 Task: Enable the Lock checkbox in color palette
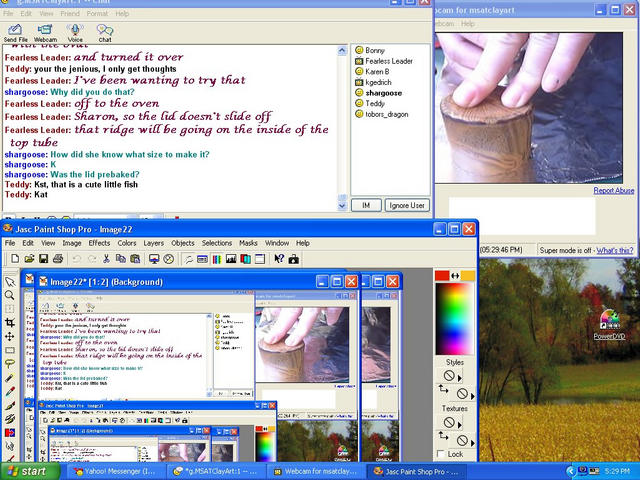coord(440,453)
